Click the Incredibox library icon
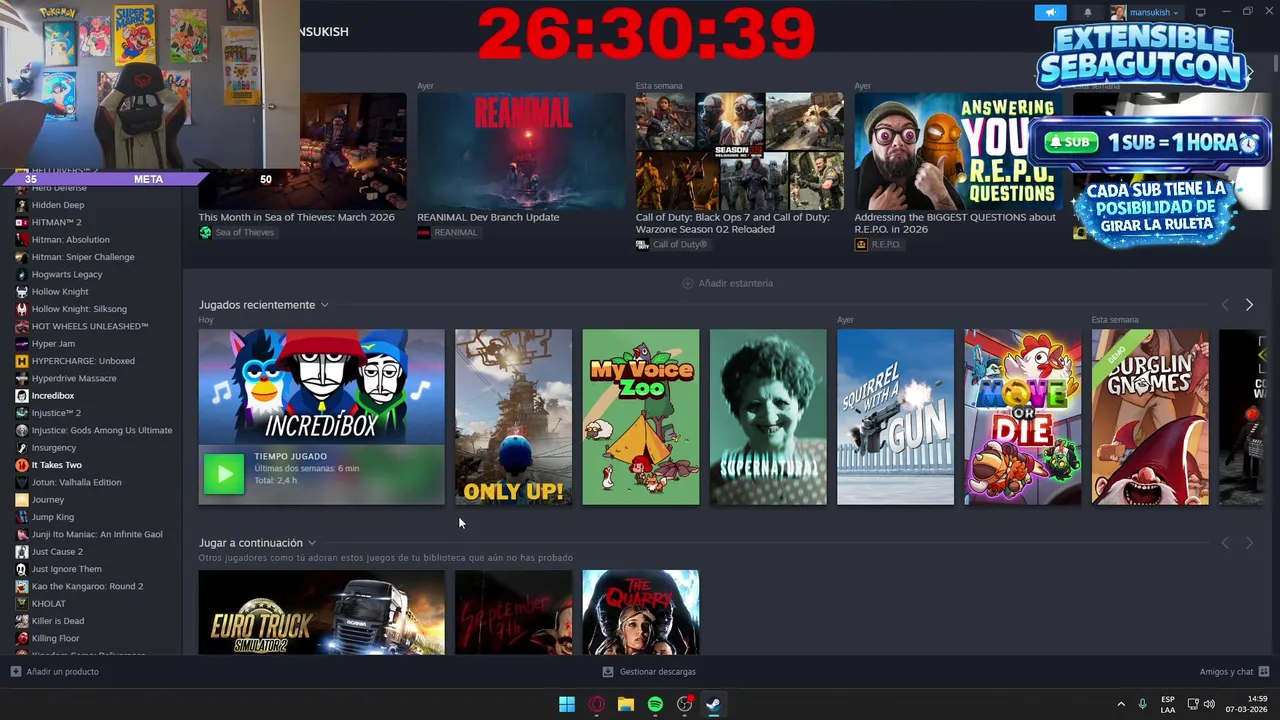1280x720 pixels. 22,396
